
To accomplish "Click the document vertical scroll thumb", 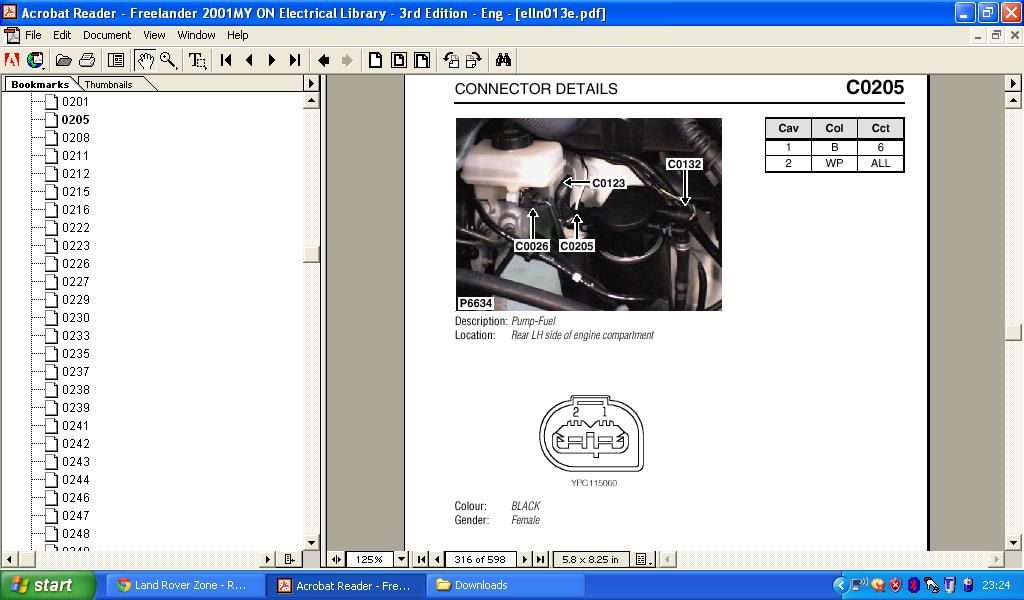I will (x=1013, y=332).
